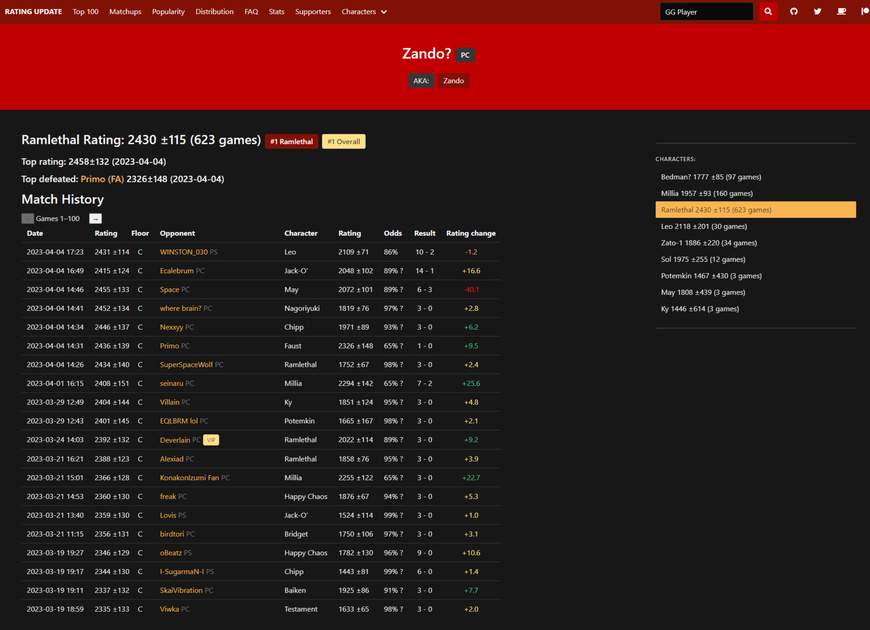Click the disabled previous games page button
This screenshot has width=870, height=630.
[x=28, y=218]
